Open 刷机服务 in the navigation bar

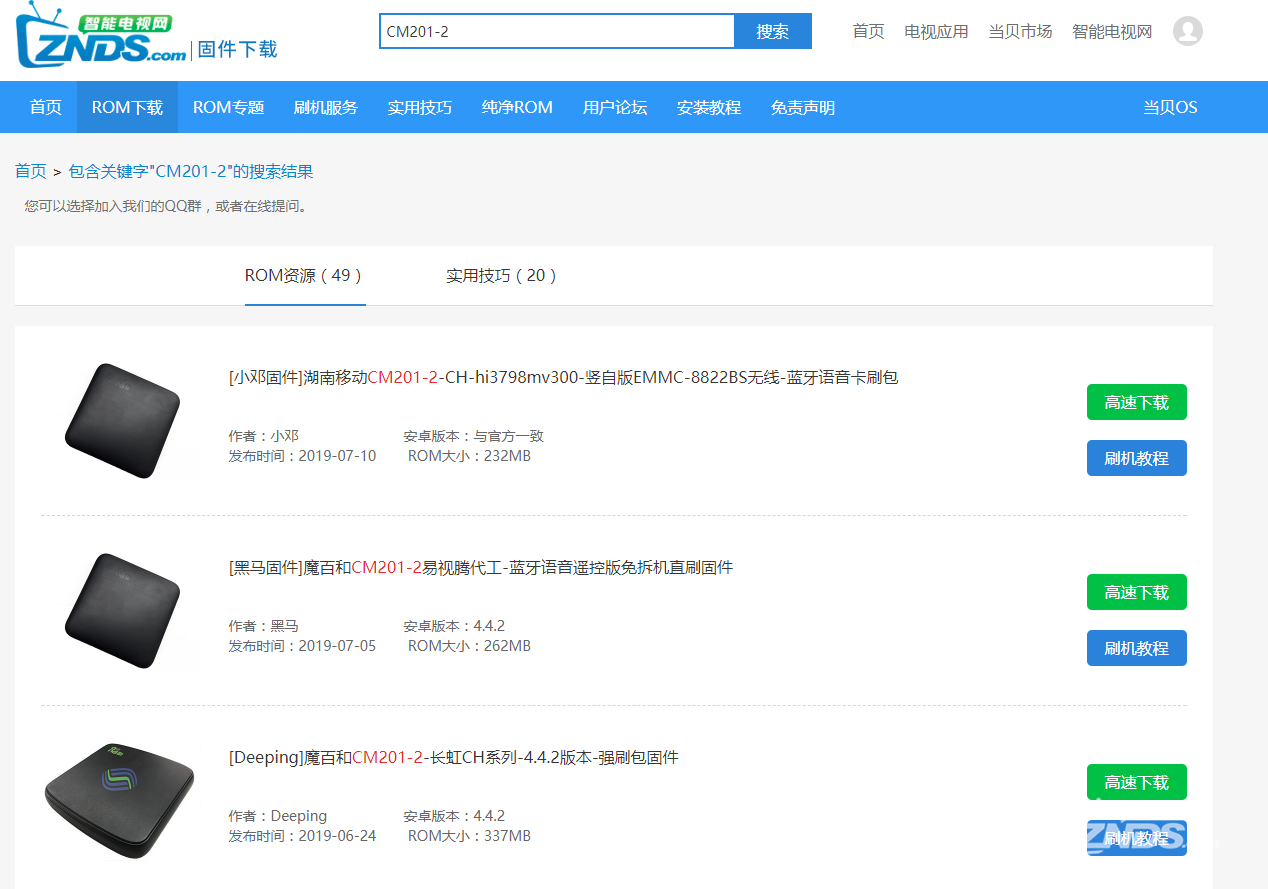click(x=326, y=107)
